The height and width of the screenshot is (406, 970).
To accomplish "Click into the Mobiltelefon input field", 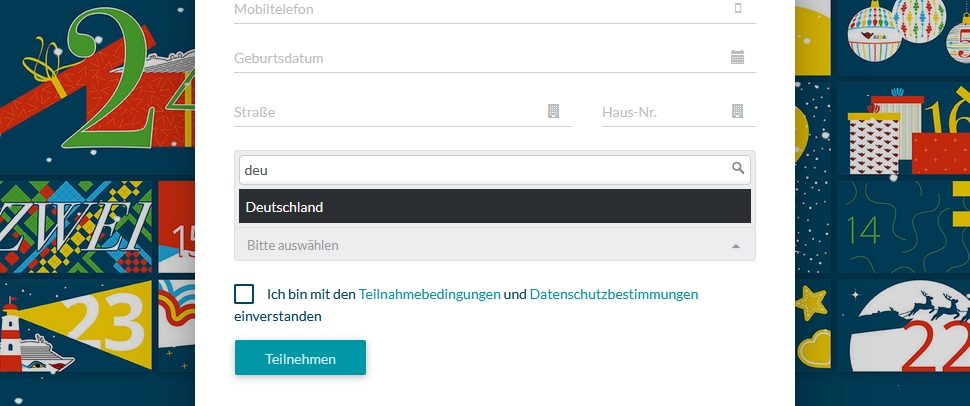I will pyautogui.click(x=470, y=9).
